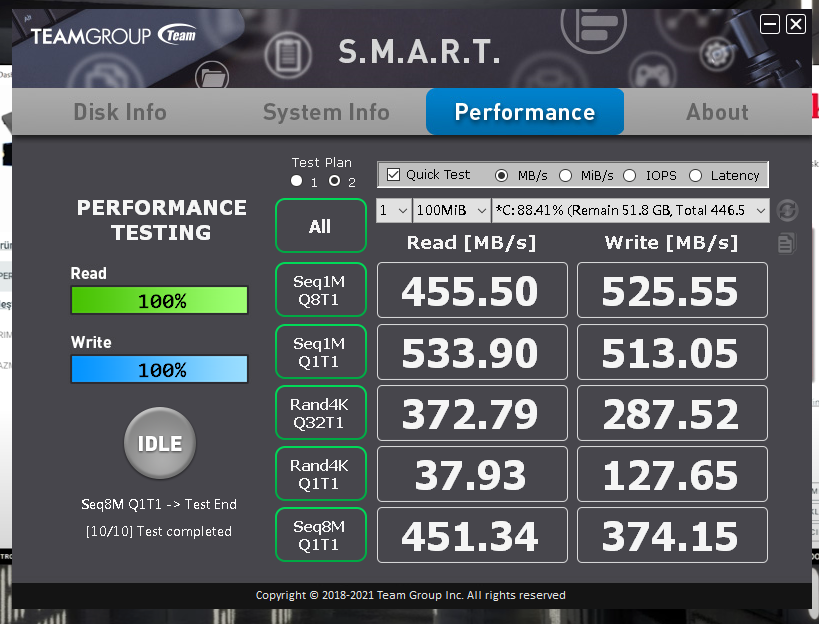Choose Test Plan 2
Image resolution: width=819 pixels, height=624 pixels.
pyautogui.click(x=334, y=181)
